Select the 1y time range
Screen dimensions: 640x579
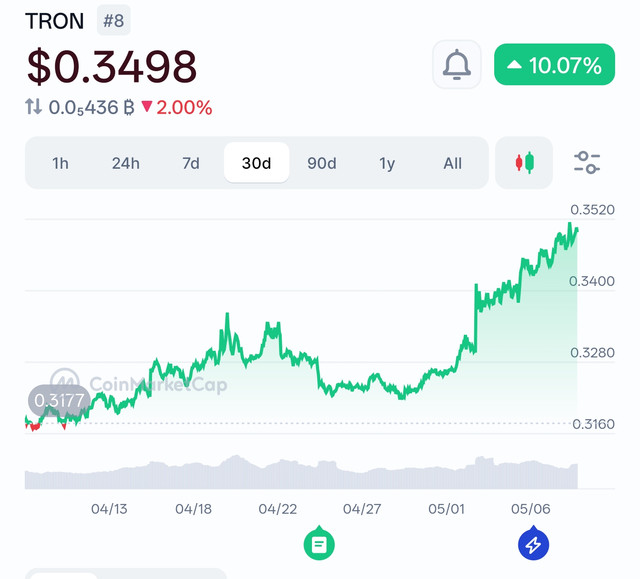click(x=387, y=163)
